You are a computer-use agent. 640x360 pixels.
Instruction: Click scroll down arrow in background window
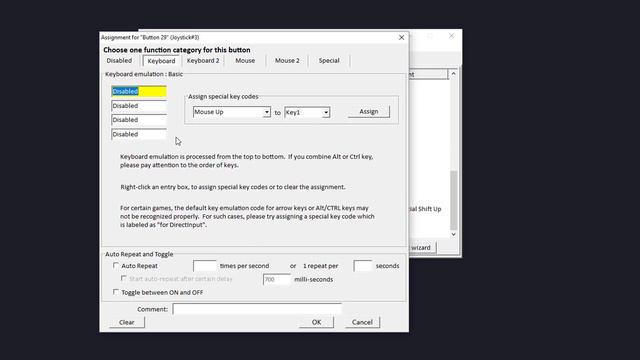coord(453,234)
